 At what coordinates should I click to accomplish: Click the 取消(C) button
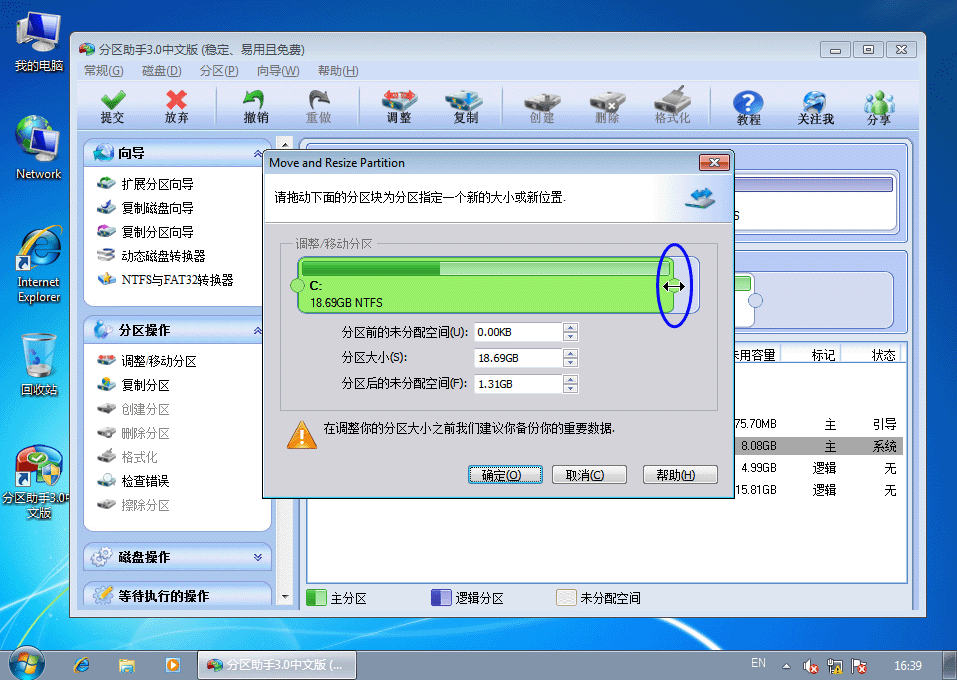589,474
